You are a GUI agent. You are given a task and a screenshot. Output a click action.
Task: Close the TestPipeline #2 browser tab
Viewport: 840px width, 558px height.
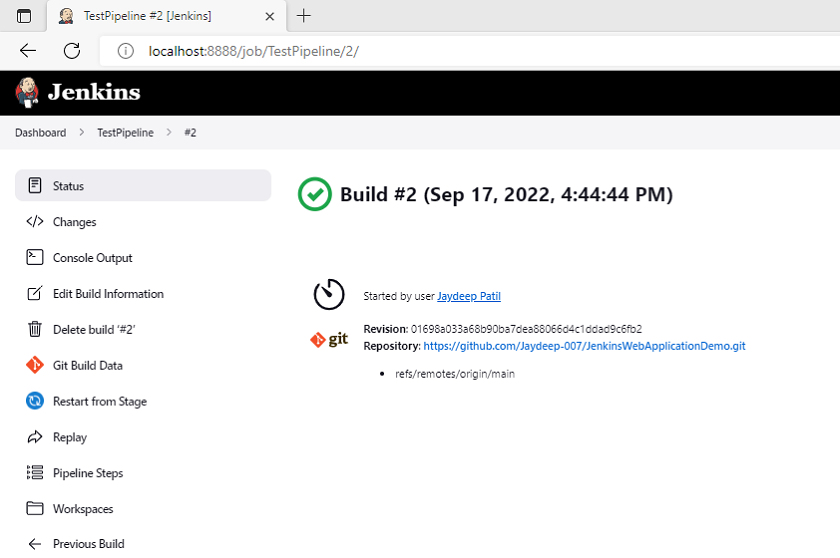270,16
